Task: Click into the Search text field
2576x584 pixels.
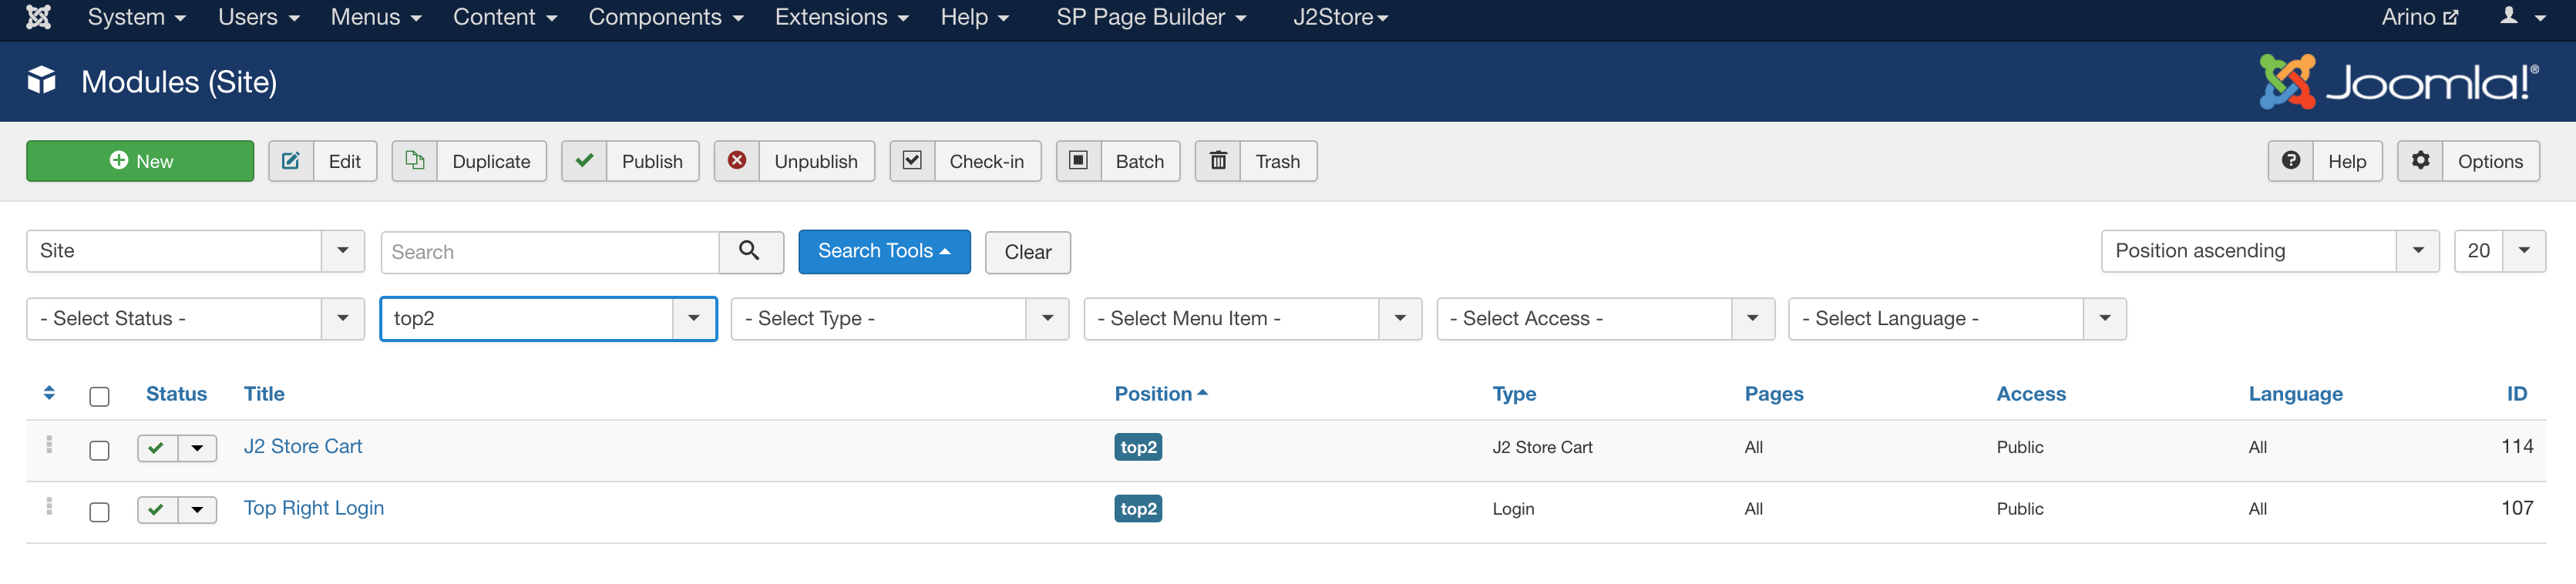Action: point(550,252)
